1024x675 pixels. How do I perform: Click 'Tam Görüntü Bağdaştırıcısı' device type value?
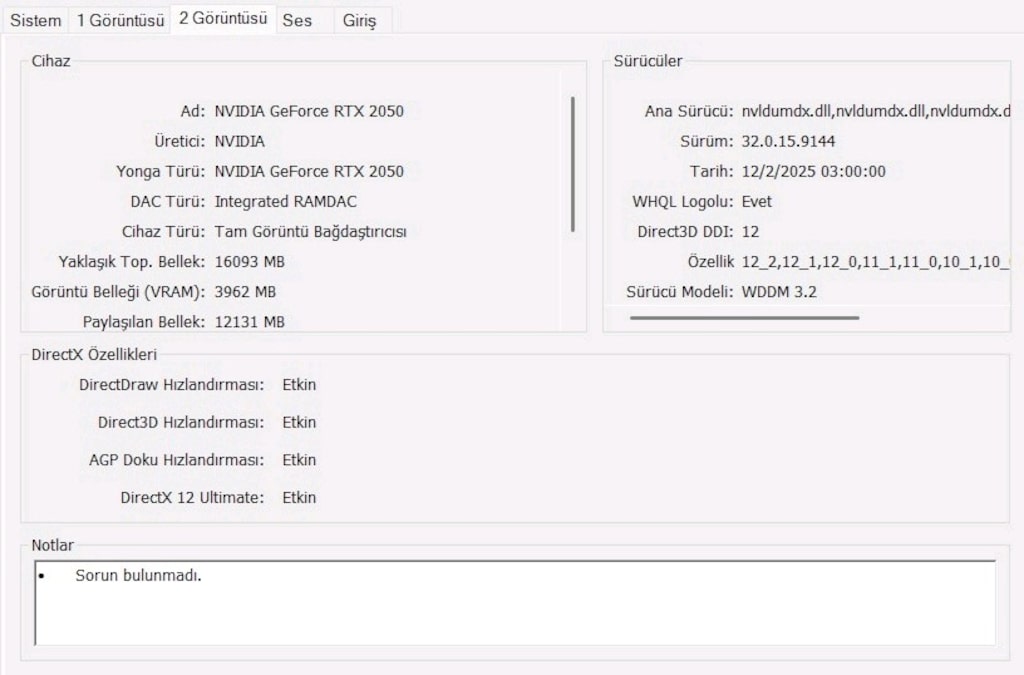310,232
